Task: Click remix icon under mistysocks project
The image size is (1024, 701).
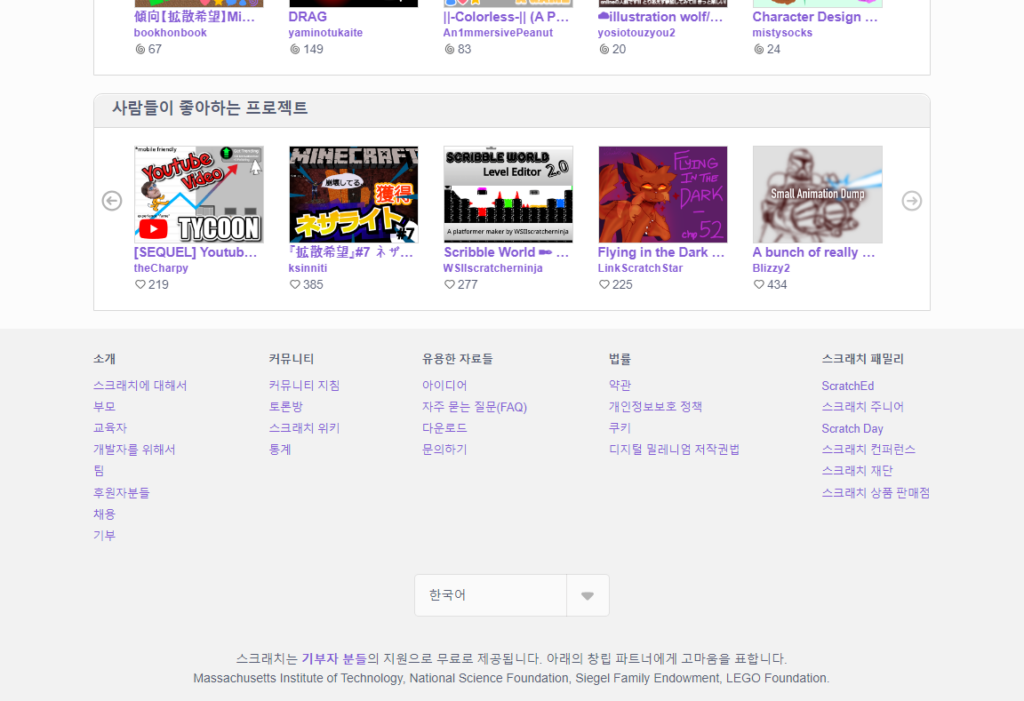Action: pyautogui.click(x=759, y=49)
